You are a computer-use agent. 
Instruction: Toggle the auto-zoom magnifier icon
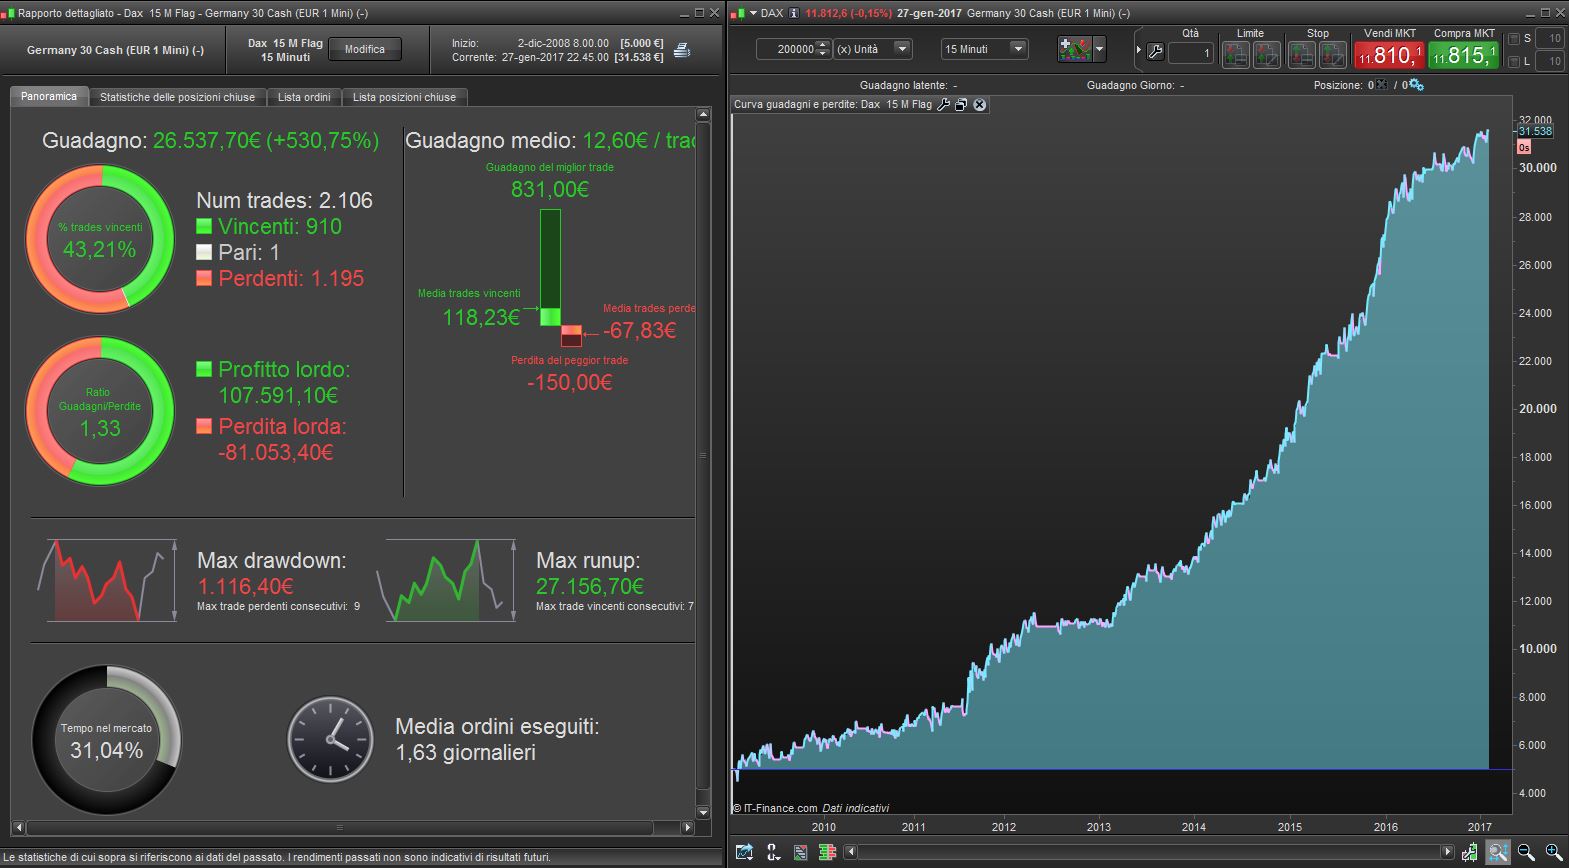pos(1498,852)
